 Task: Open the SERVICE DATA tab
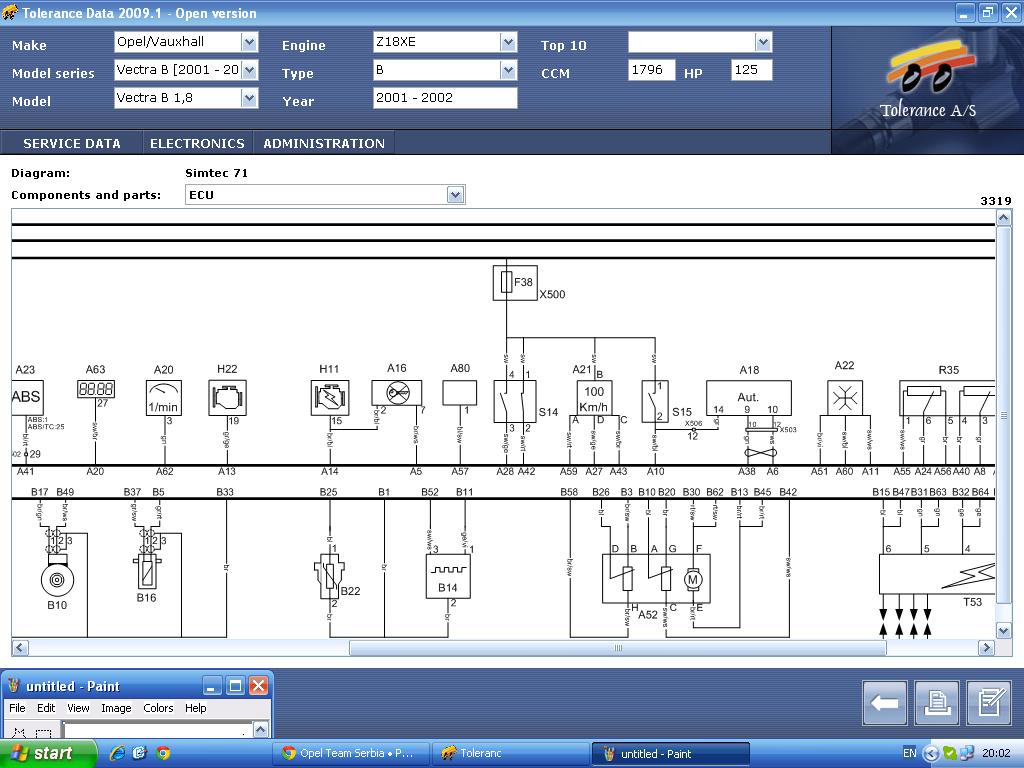[72, 143]
